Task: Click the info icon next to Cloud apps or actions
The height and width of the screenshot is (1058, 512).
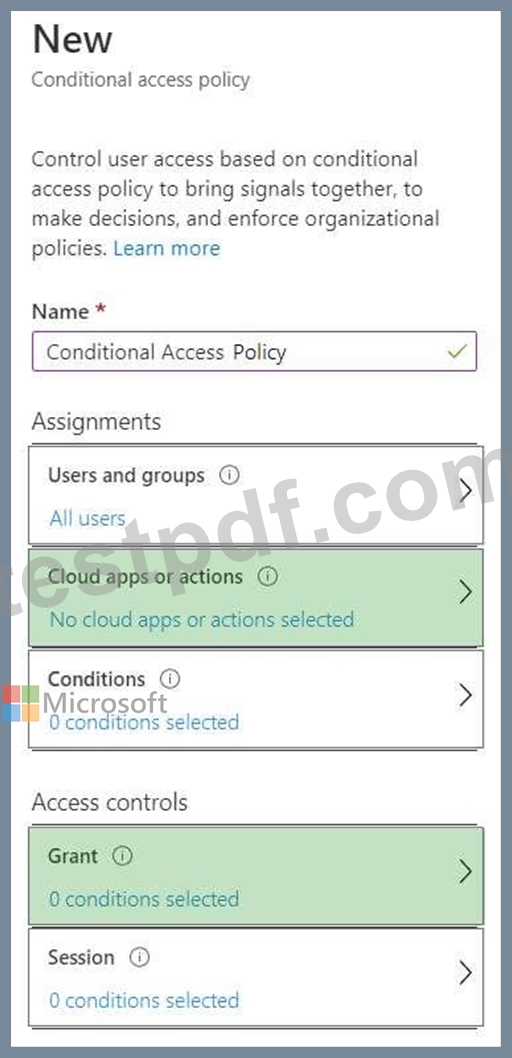Action: [268, 577]
